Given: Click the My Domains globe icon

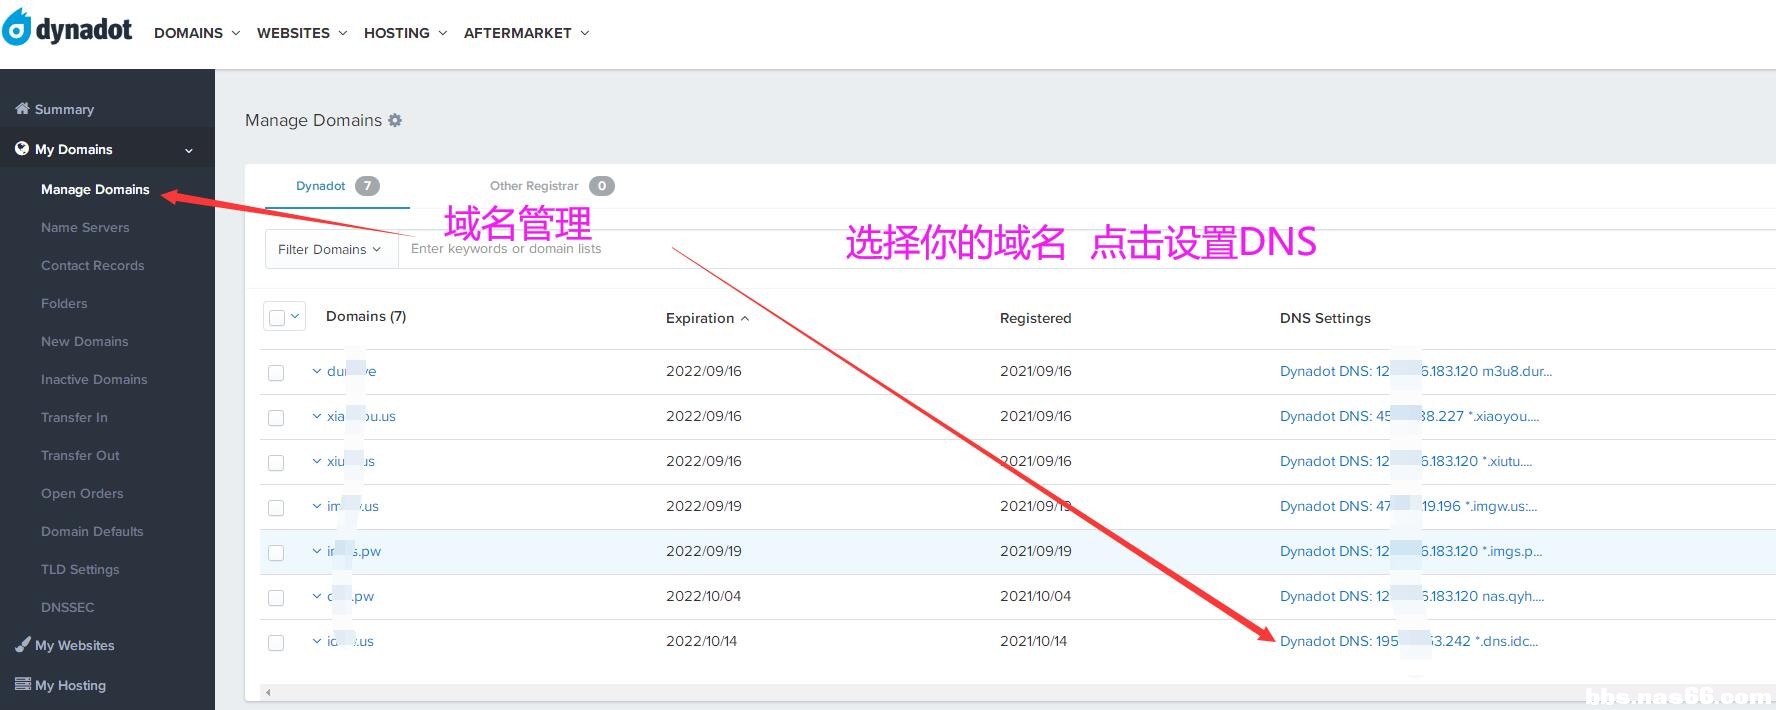Looking at the screenshot, I should (22, 149).
